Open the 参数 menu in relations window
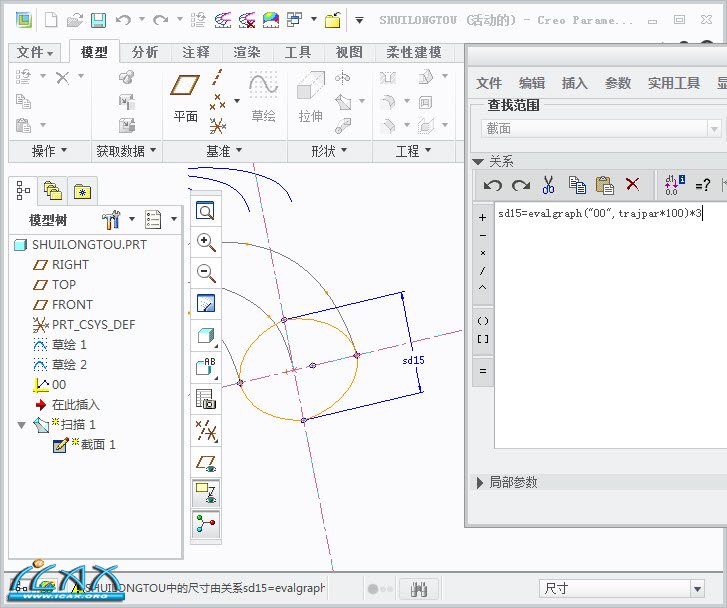This screenshot has width=727, height=608. pos(618,83)
